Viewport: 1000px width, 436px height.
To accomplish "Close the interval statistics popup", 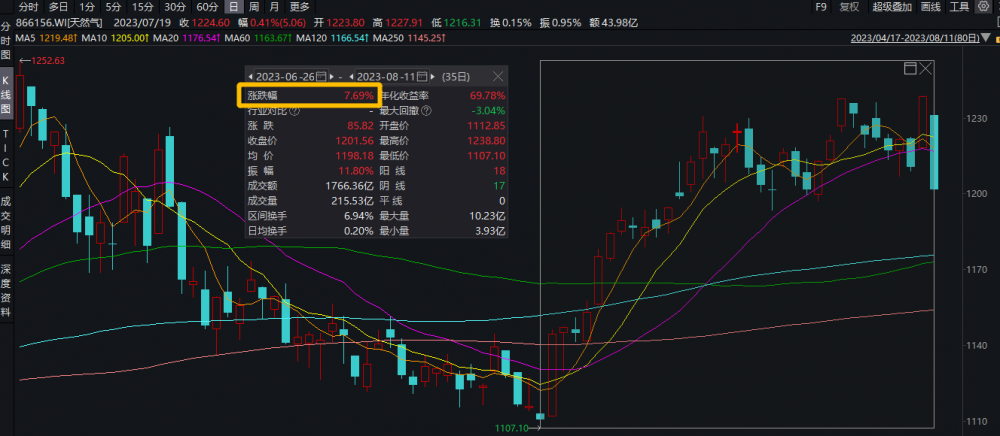I will coord(498,76).
